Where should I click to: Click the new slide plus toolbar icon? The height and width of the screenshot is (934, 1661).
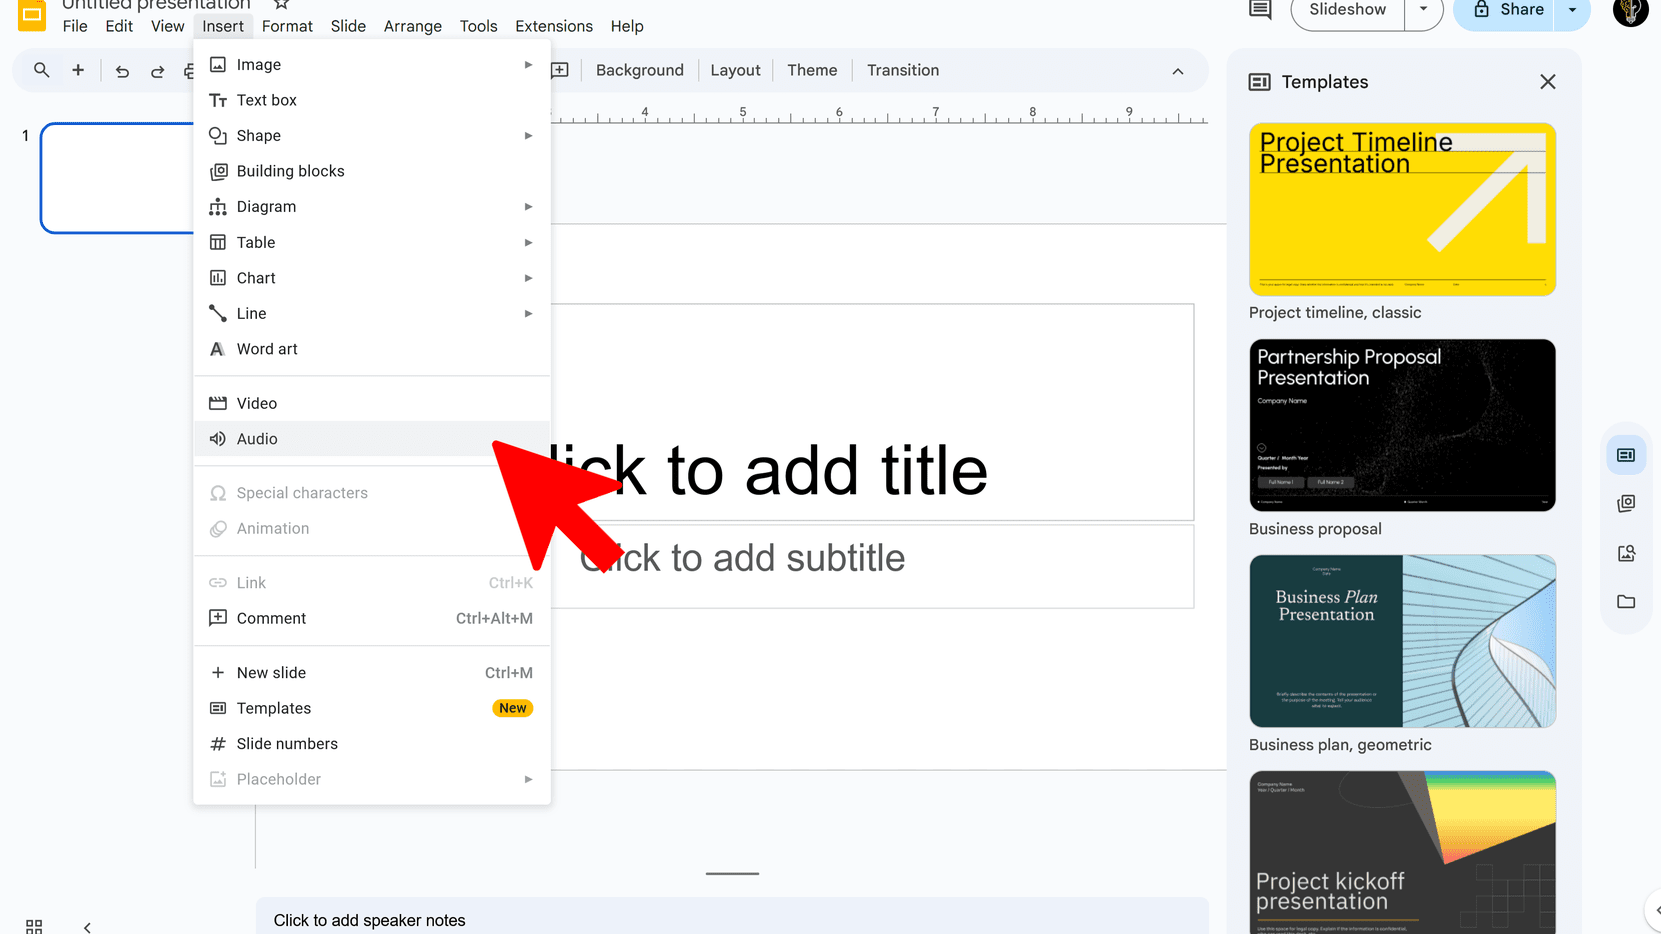[78, 70]
